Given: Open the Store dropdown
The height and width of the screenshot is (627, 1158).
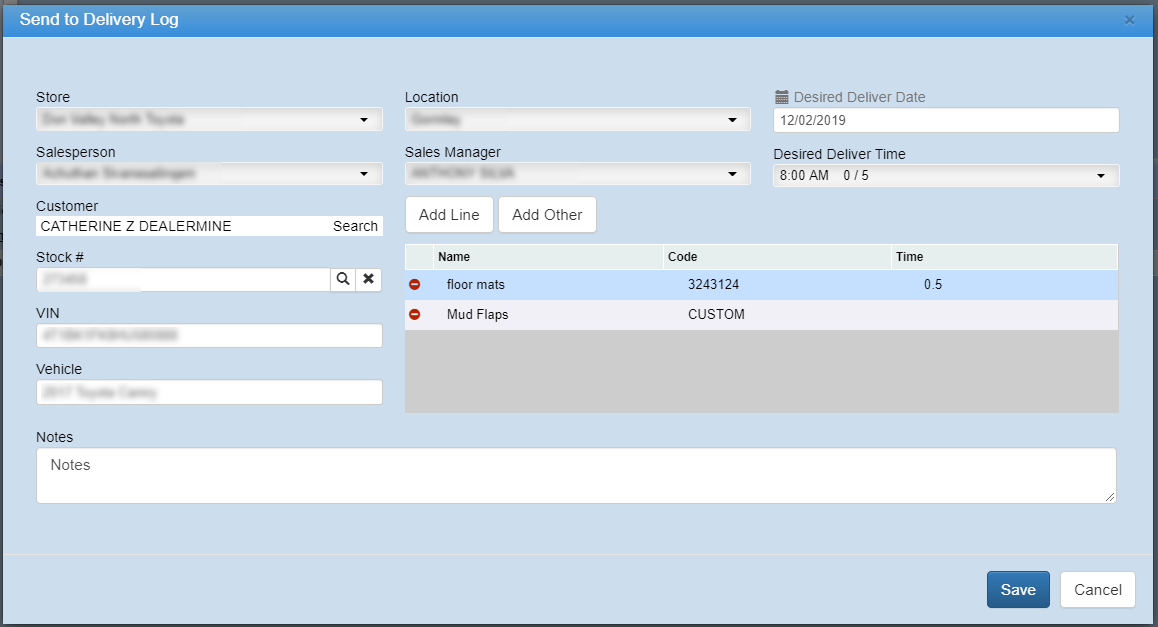Looking at the screenshot, I should tap(209, 120).
